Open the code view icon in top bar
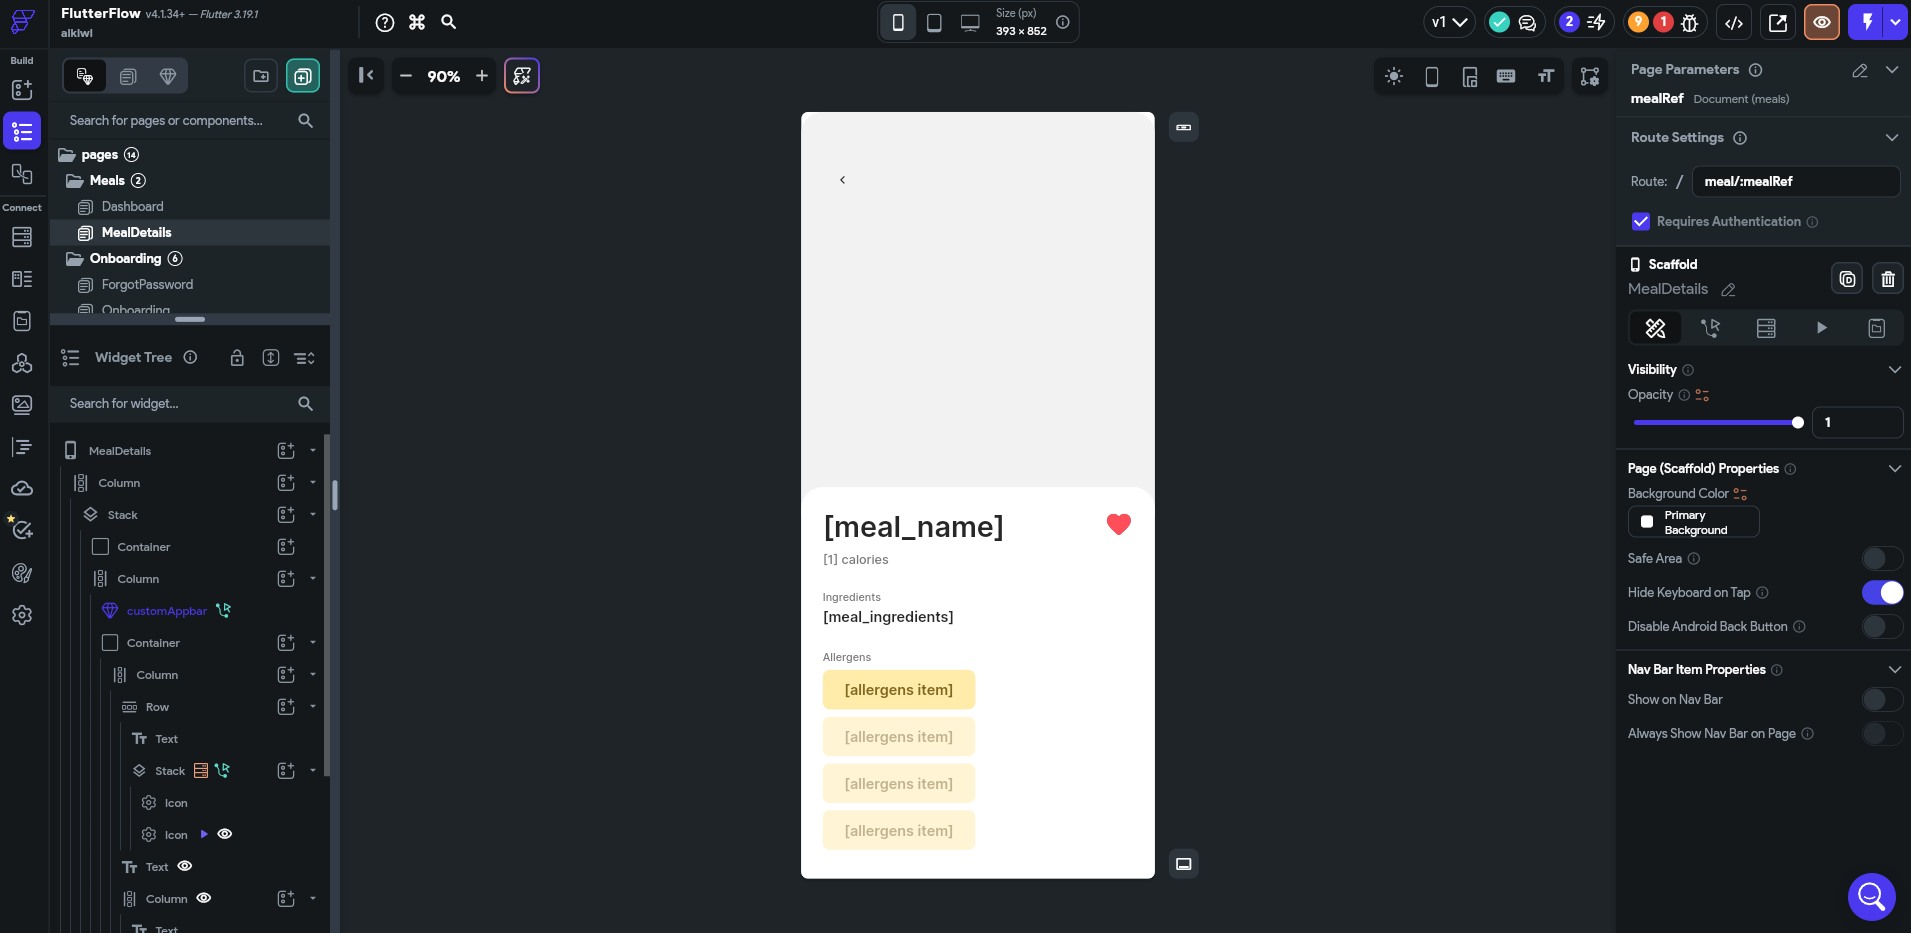 click(1734, 22)
